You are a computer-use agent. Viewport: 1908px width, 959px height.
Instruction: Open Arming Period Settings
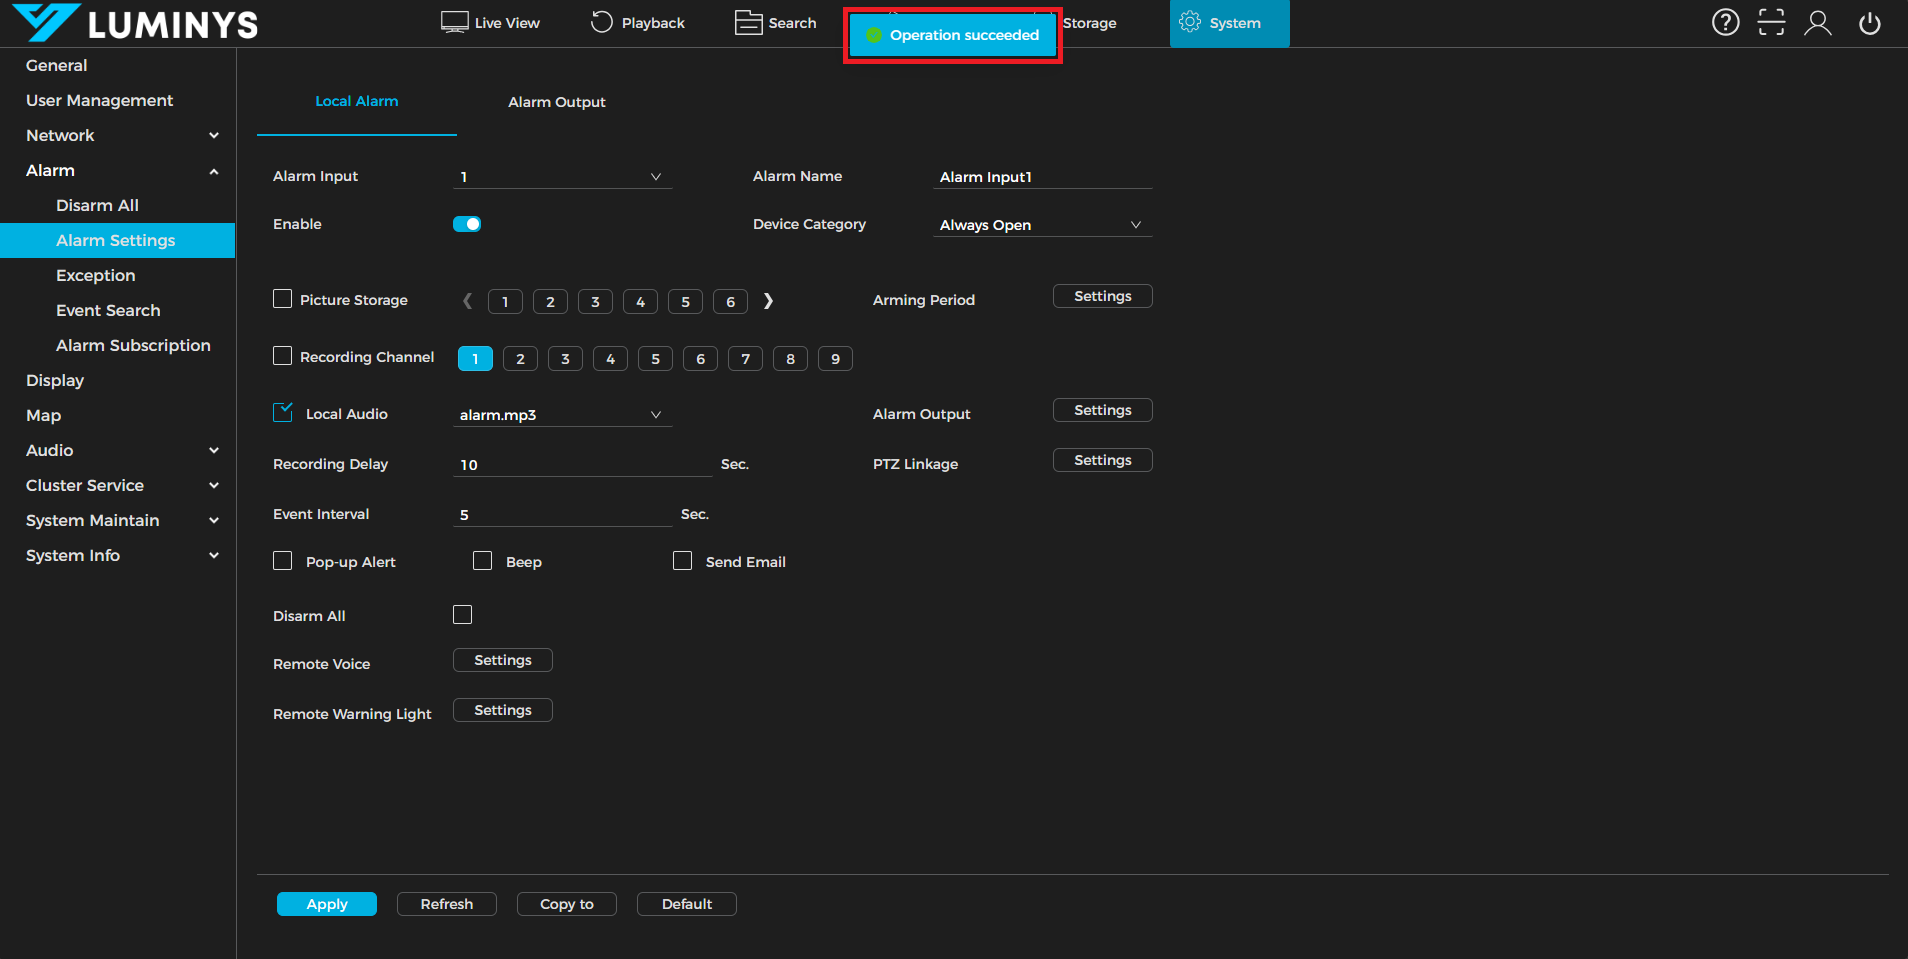click(1102, 296)
